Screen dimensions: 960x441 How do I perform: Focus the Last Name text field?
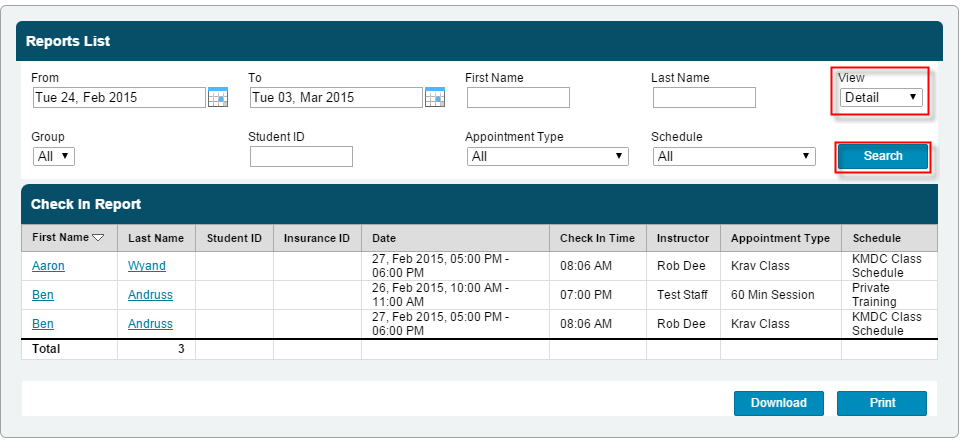coord(704,98)
